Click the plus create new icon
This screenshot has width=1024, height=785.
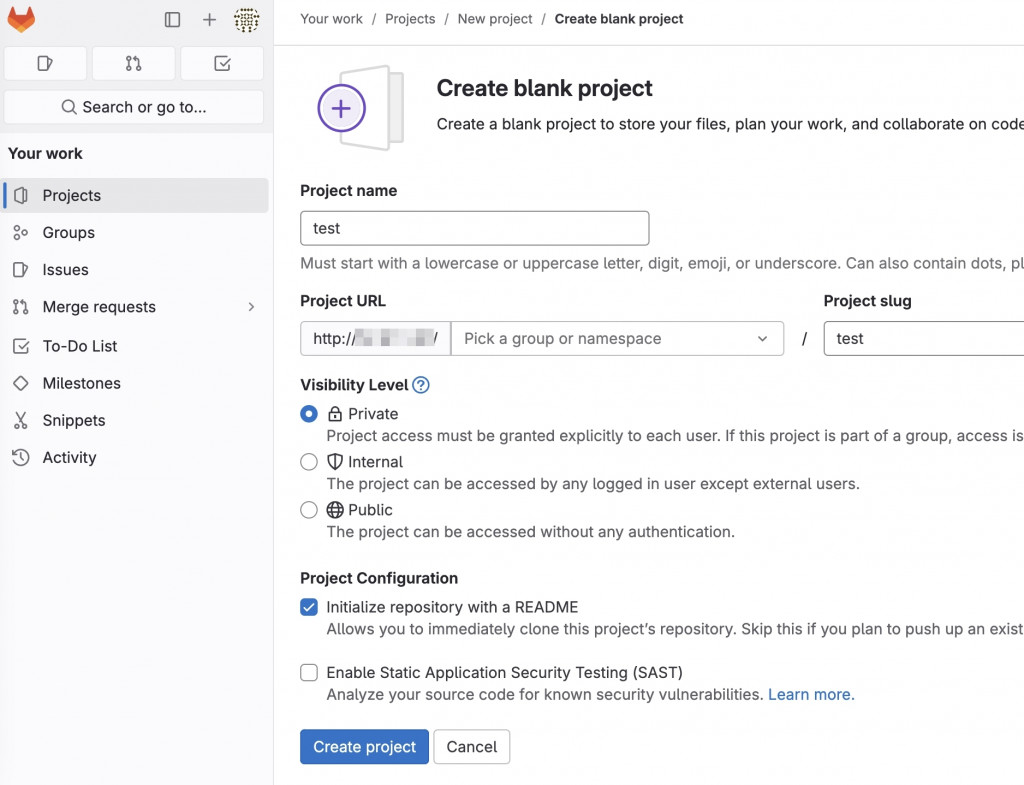click(x=209, y=19)
